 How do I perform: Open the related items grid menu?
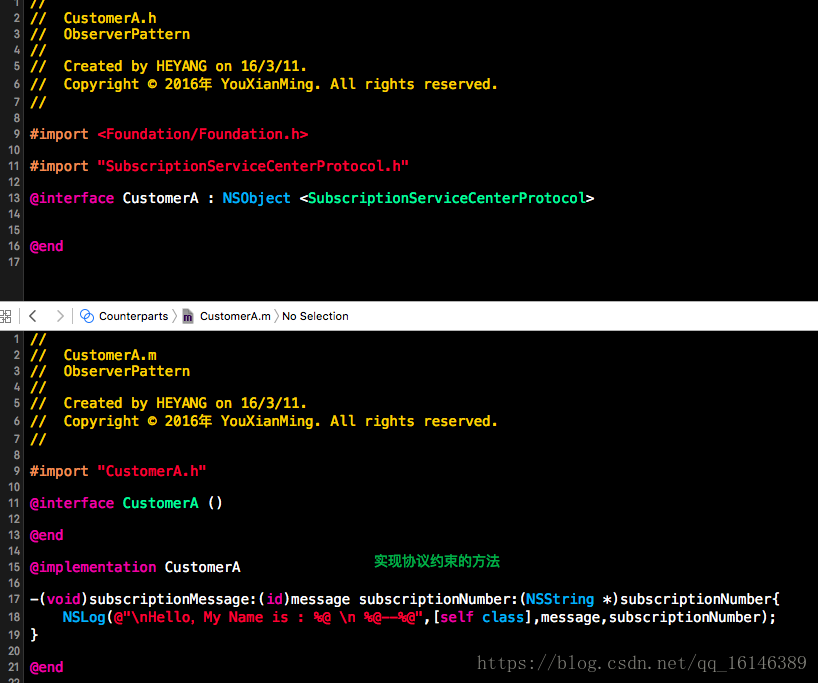5,316
